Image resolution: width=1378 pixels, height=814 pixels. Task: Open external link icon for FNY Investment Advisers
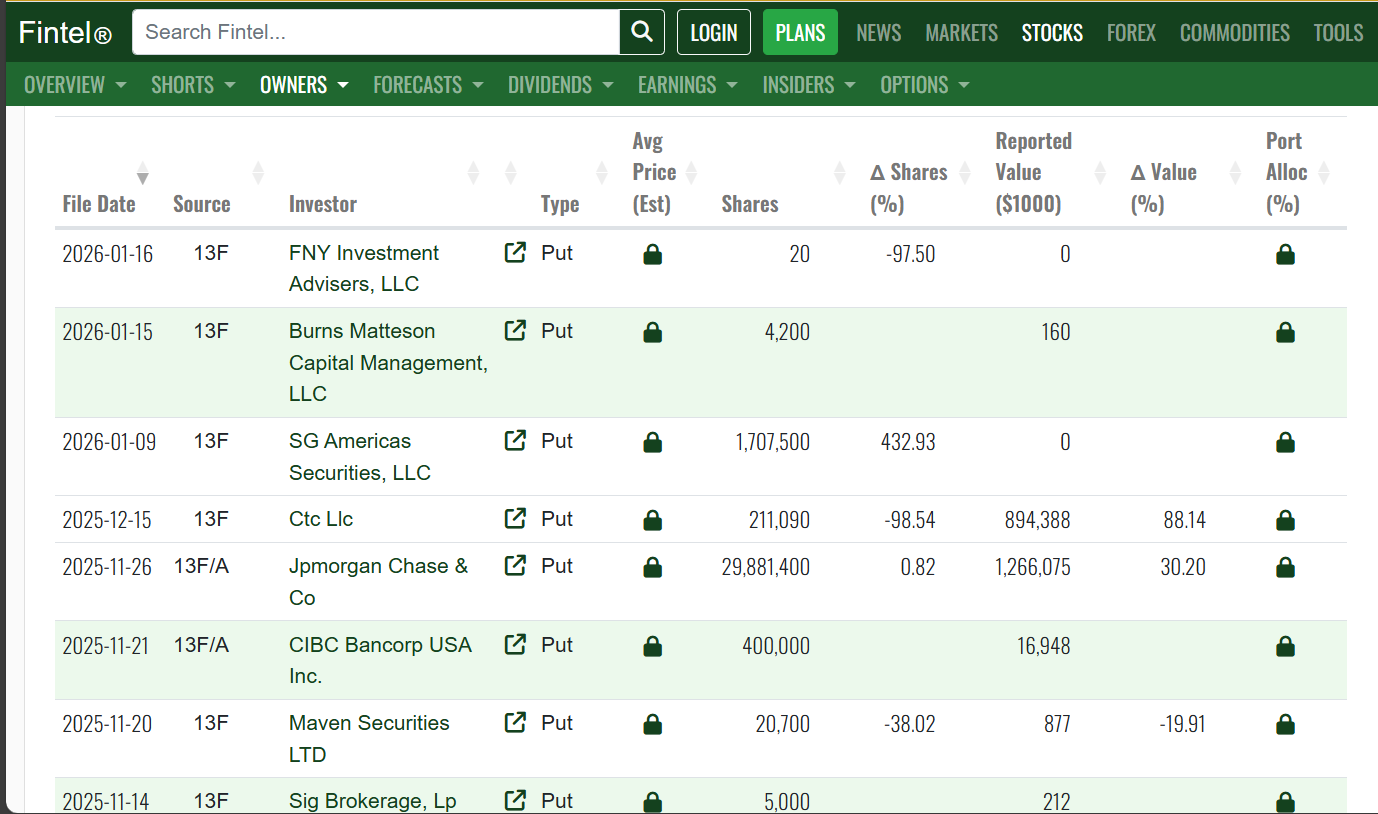point(515,253)
